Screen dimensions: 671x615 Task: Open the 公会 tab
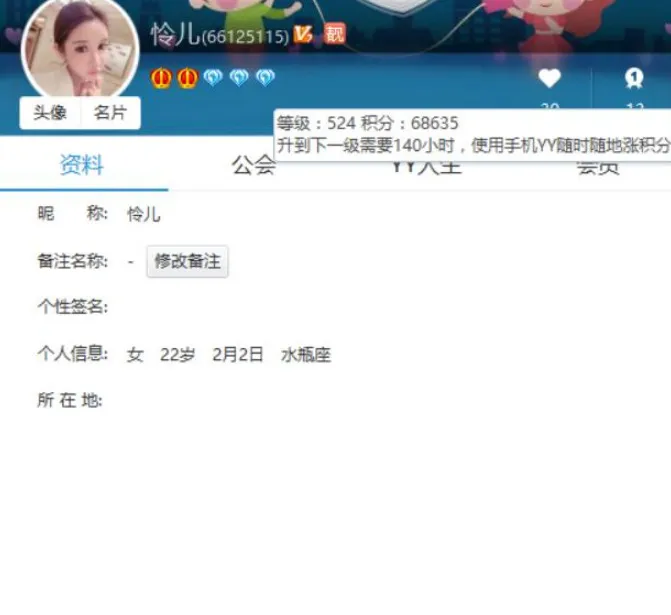coord(254,165)
